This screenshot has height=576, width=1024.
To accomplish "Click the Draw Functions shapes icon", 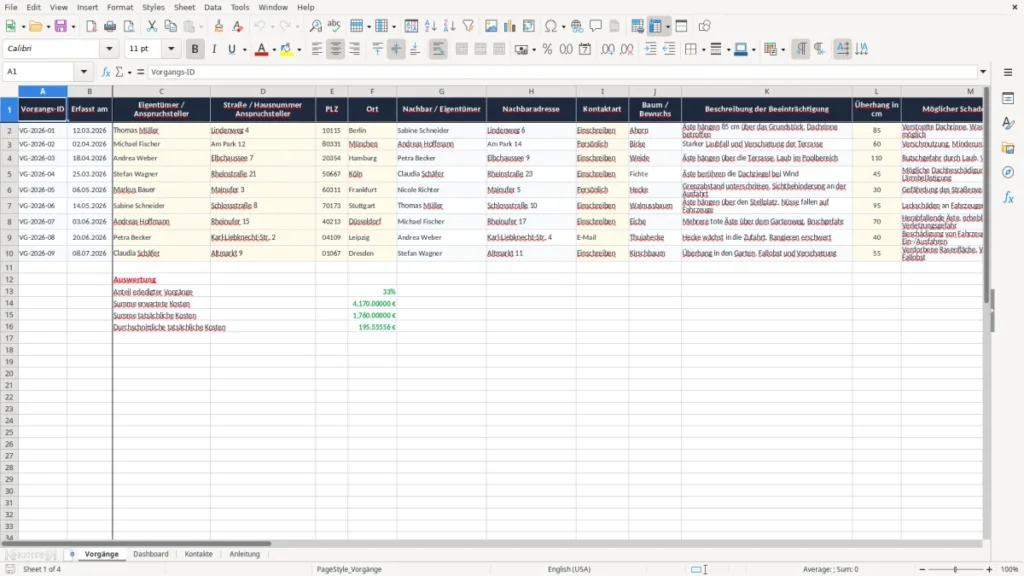I will [x=704, y=26].
